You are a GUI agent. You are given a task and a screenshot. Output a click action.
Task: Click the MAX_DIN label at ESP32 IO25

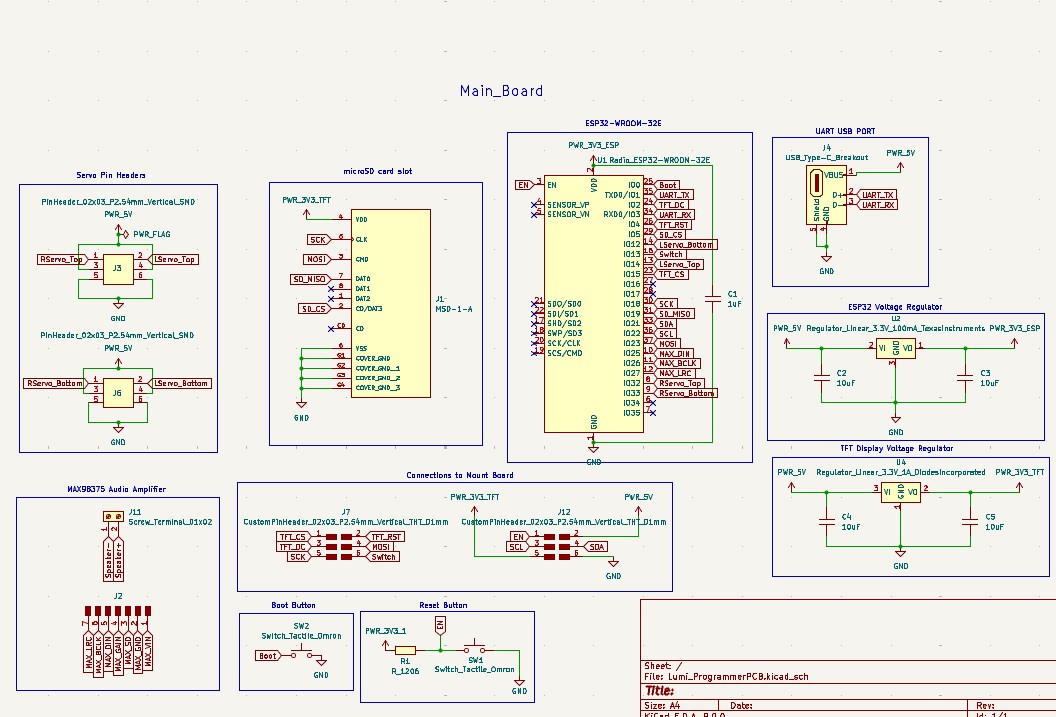(674, 353)
